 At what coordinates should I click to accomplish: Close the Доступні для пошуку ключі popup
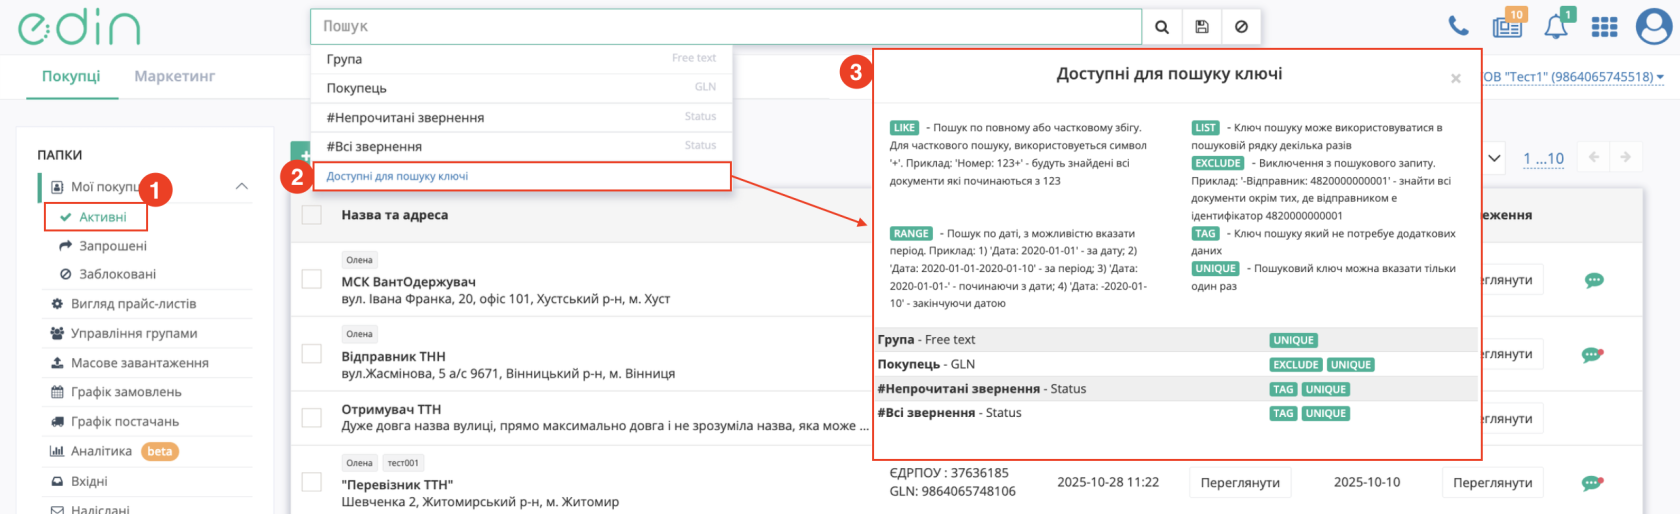tap(1456, 78)
